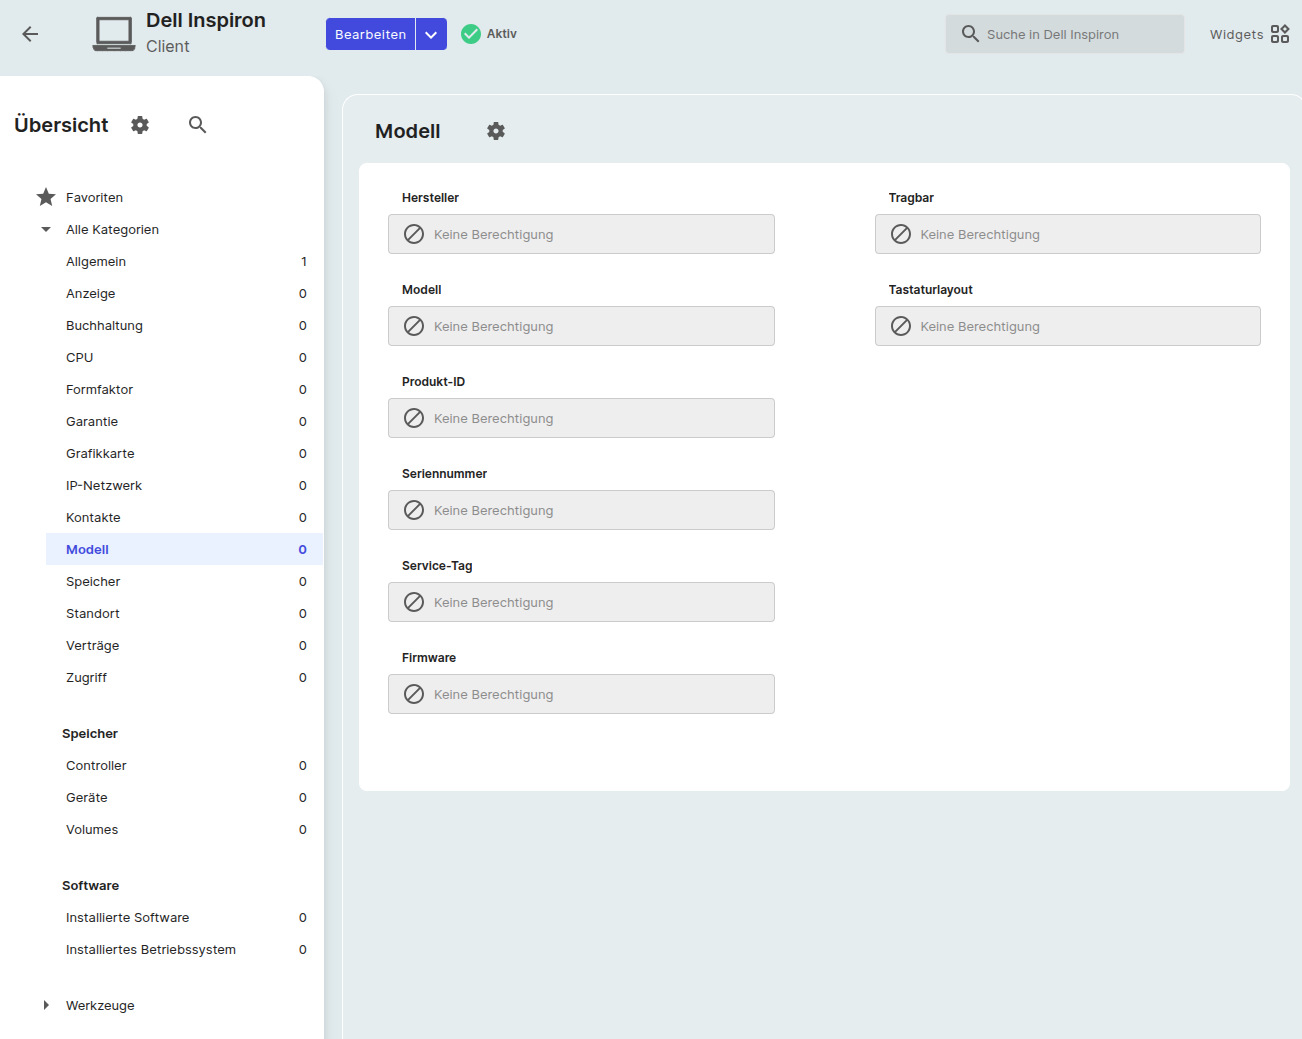Click the search magnifier beside Übersicht
Viewport: 1302px width, 1039px height.
[x=197, y=125]
